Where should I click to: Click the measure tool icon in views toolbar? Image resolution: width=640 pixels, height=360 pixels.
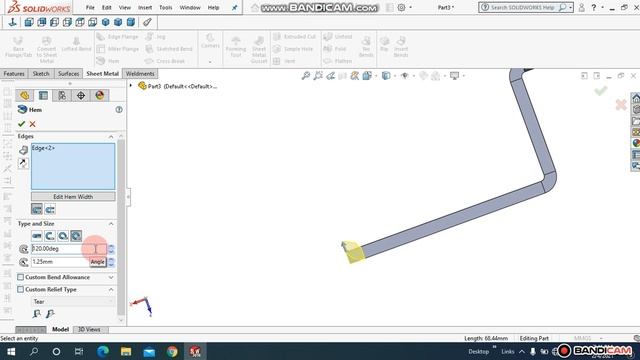click(147, 22)
